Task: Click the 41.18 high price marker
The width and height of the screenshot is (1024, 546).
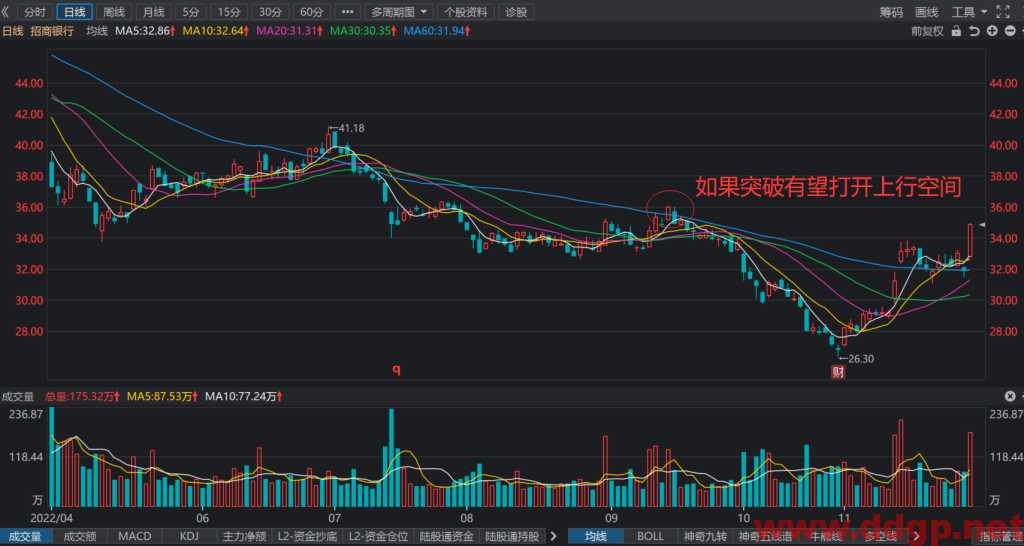Action: (x=348, y=128)
